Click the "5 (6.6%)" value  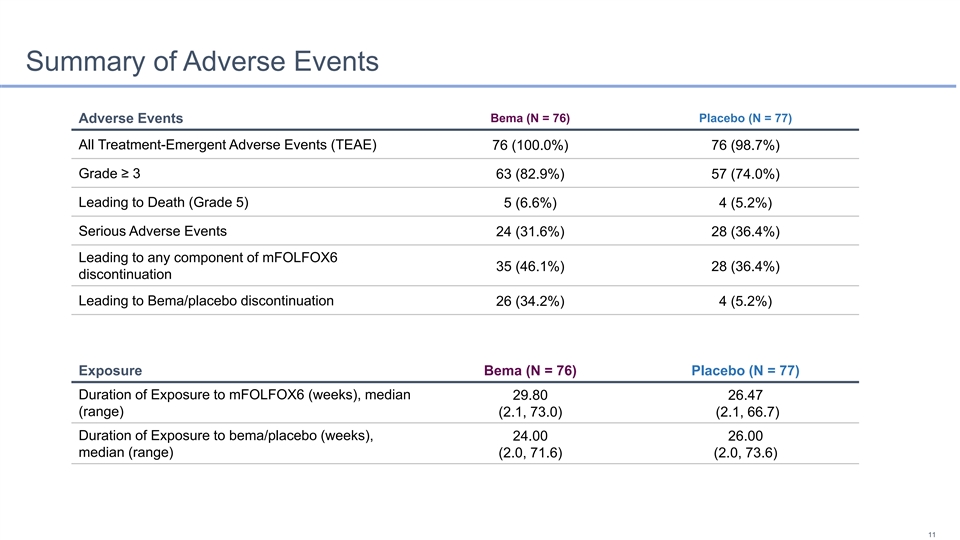pos(530,204)
